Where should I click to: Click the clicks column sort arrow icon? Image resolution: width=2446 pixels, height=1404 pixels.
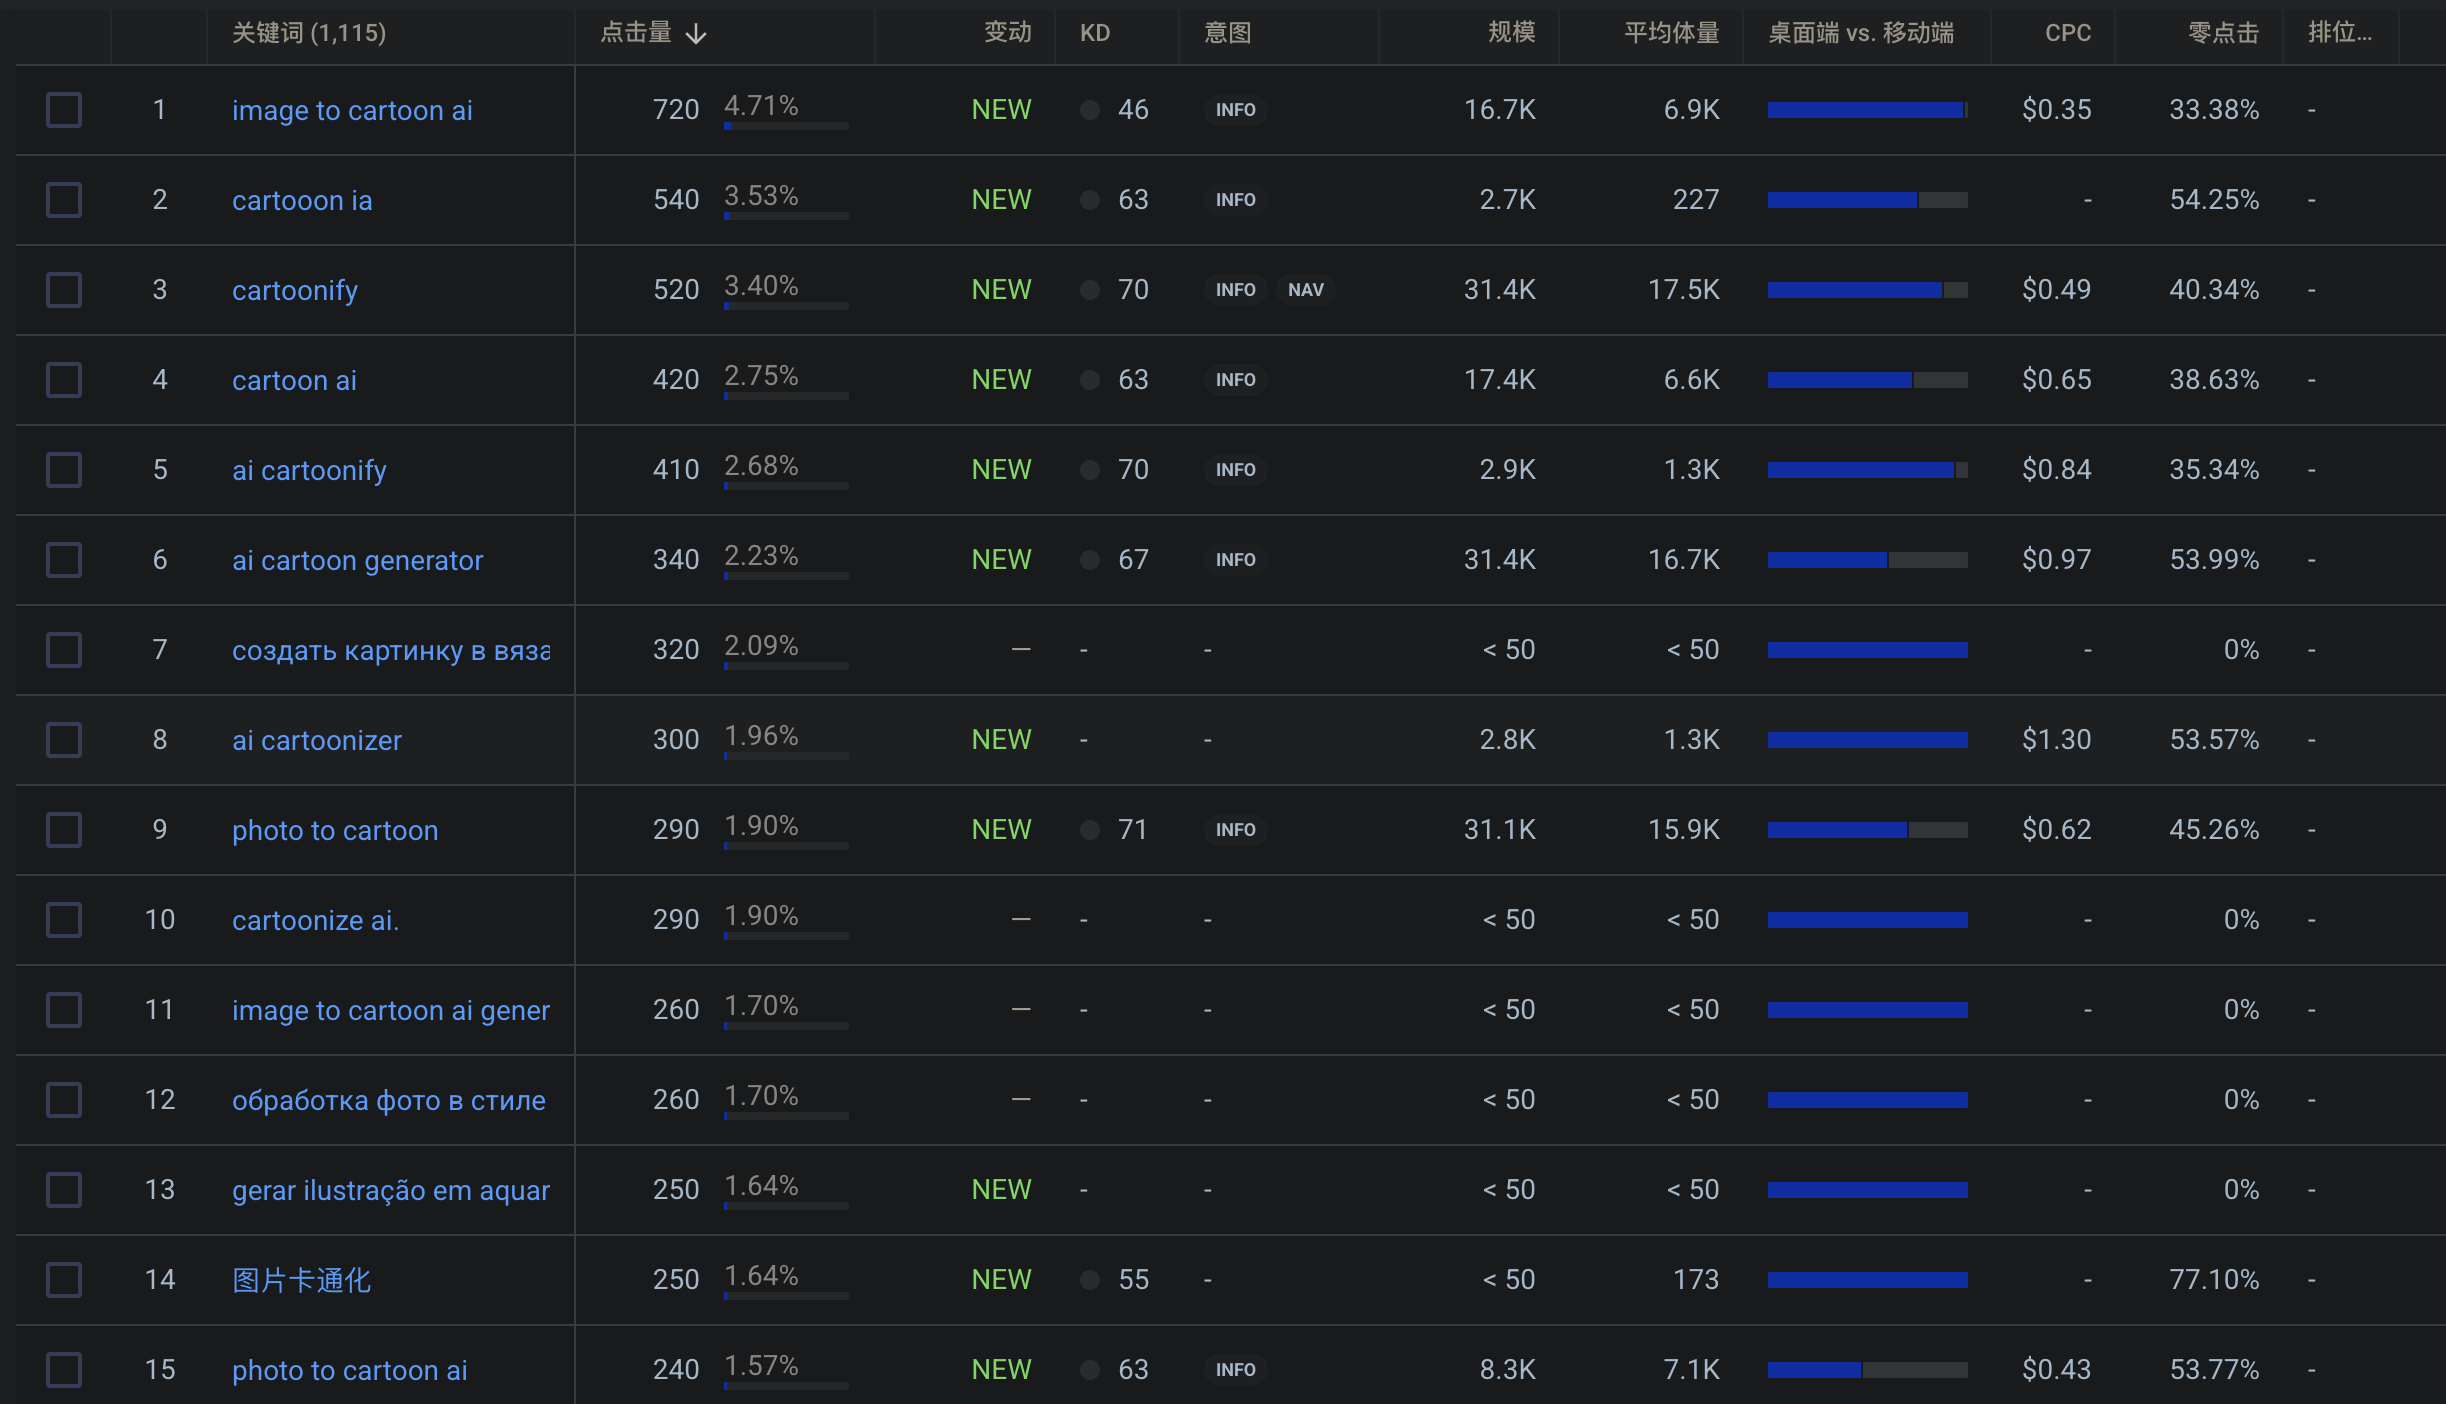coord(696,34)
